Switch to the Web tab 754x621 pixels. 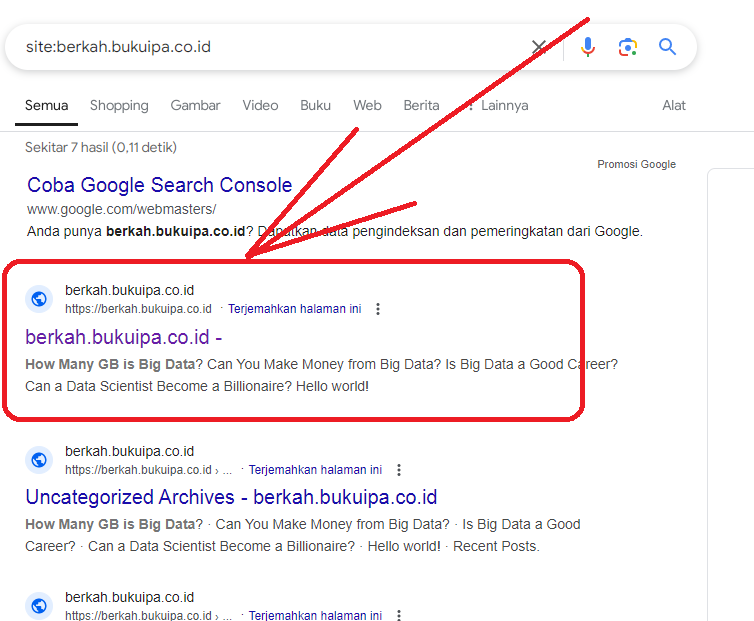367,105
